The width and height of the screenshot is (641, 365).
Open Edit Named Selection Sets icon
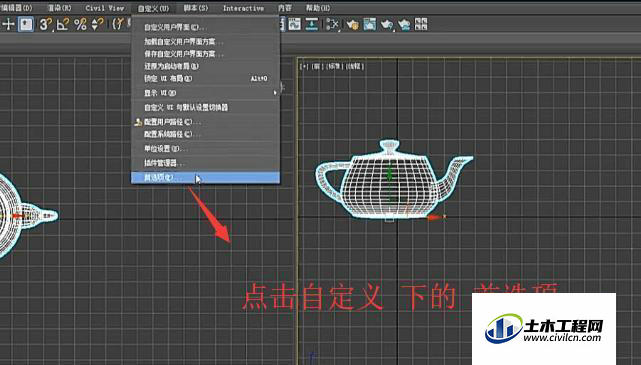[x=118, y=25]
